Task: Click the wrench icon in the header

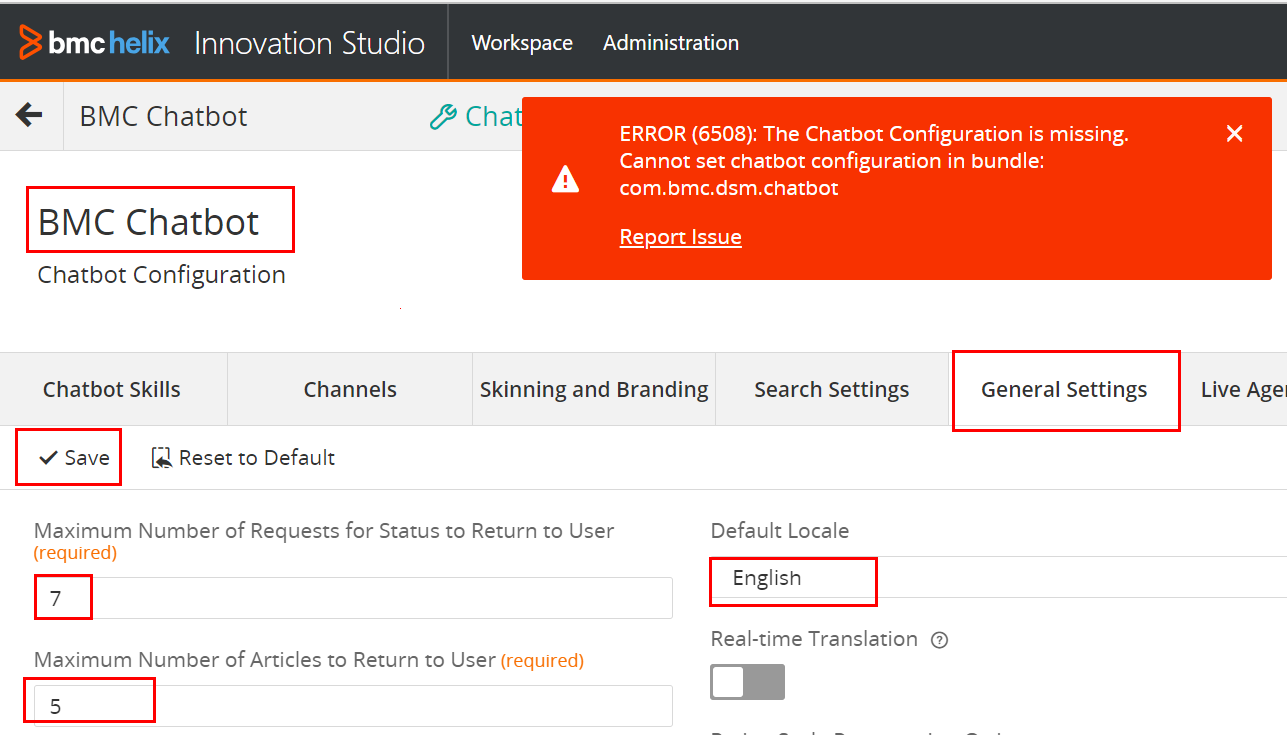Action: [443, 117]
